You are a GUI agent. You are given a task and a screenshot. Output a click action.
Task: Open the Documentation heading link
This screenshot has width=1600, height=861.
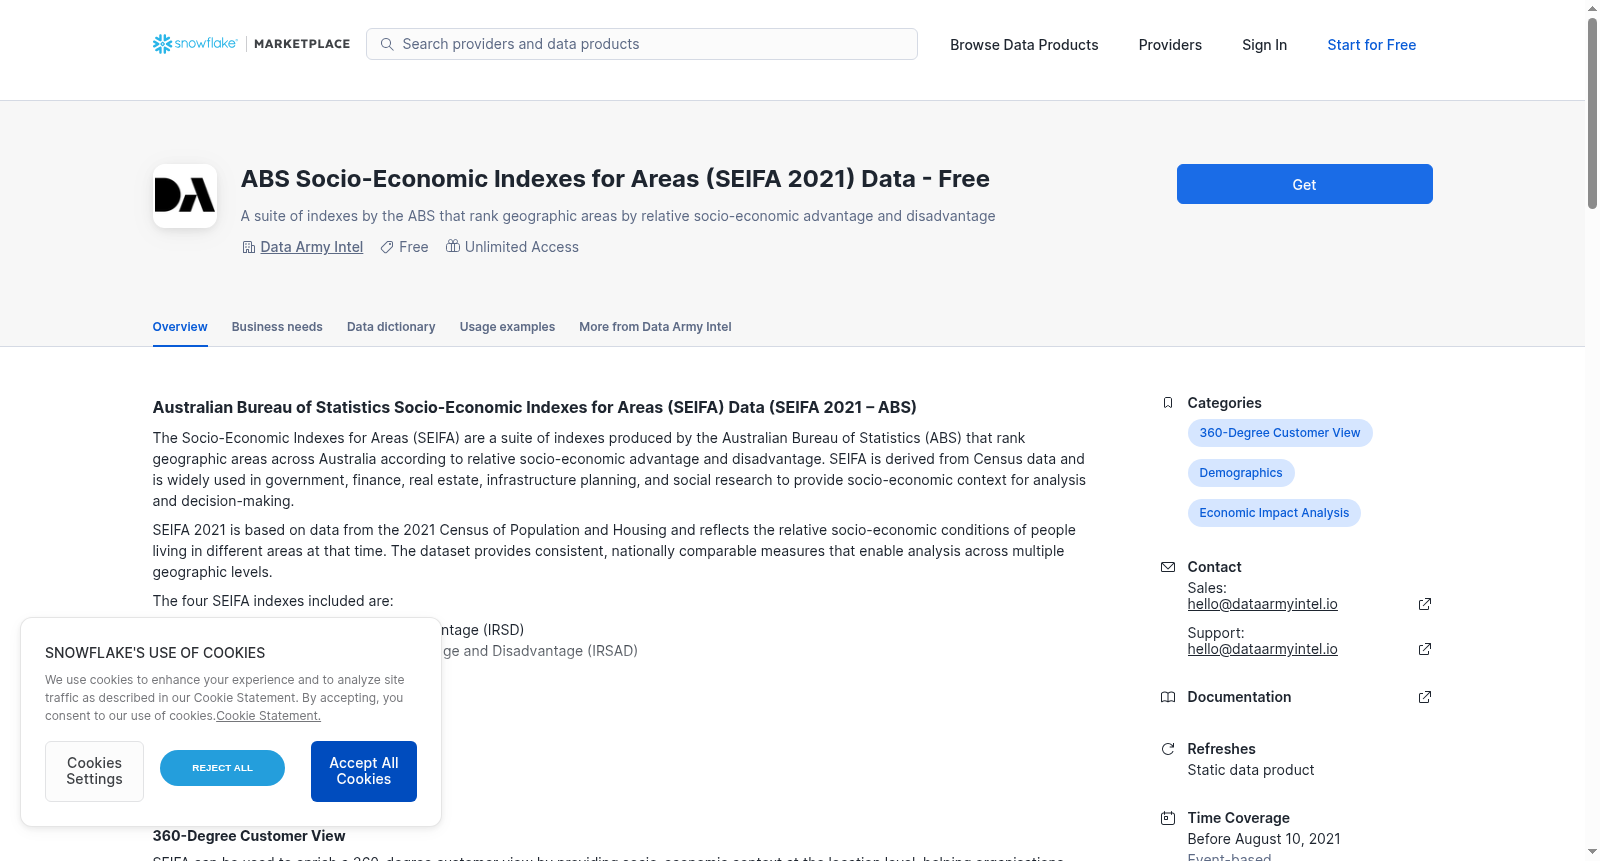(x=1239, y=697)
